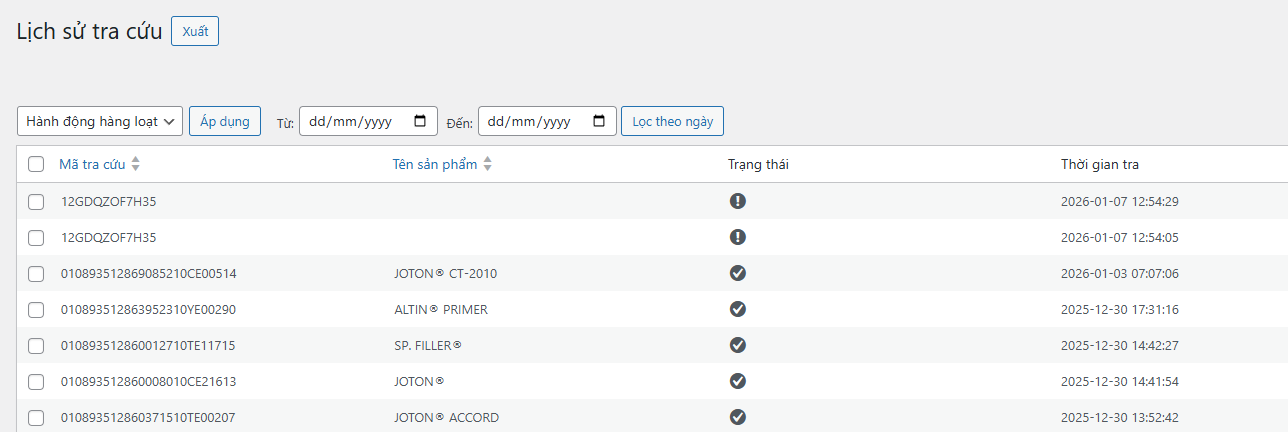This screenshot has height=432, width=1288.
Task: Toggle the select-all checkbox in table header
Action: (x=36, y=164)
